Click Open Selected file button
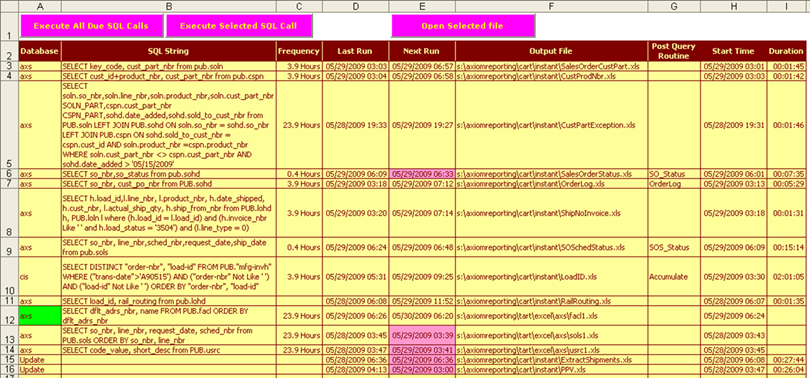 click(462, 26)
